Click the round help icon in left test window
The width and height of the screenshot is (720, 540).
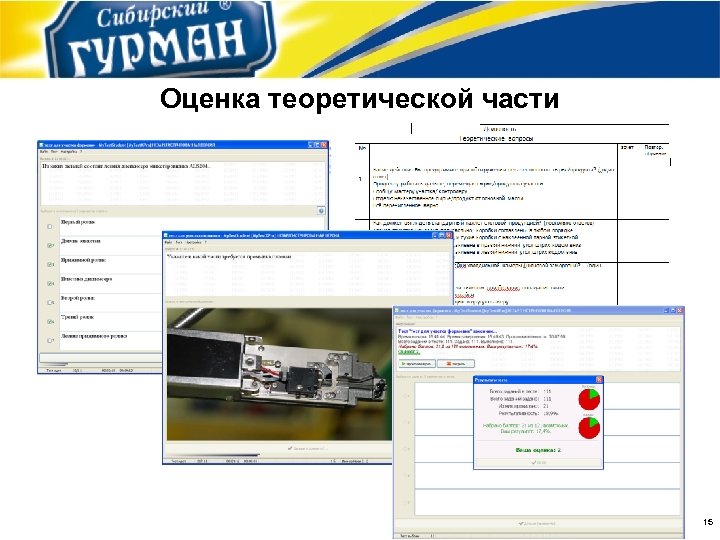tap(321, 210)
